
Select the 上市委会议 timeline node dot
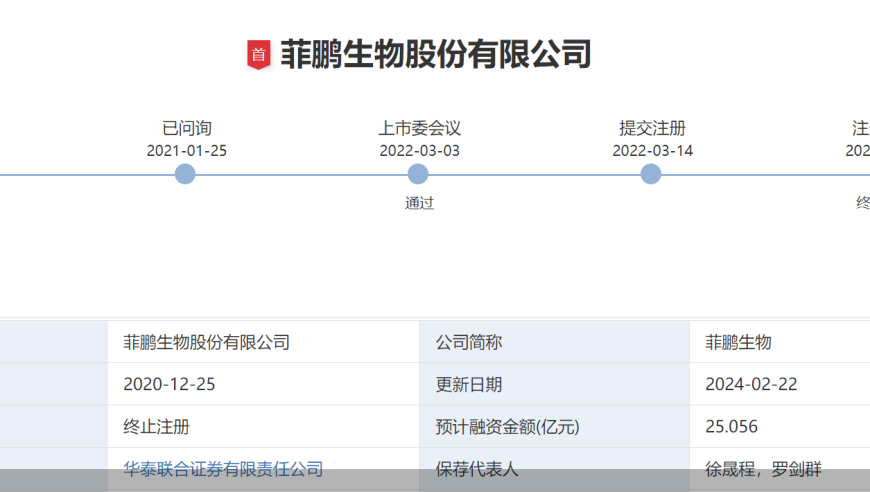[418, 174]
